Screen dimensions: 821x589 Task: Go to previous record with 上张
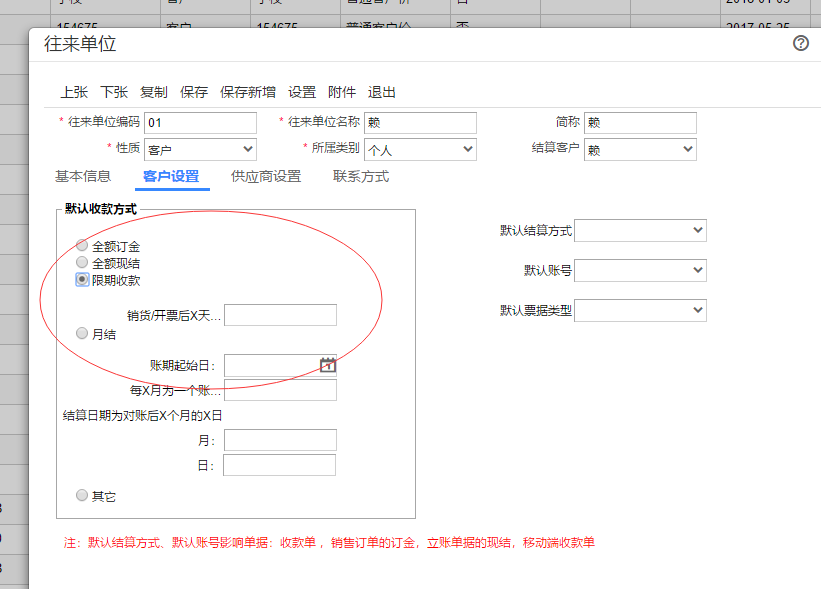pyautogui.click(x=74, y=92)
